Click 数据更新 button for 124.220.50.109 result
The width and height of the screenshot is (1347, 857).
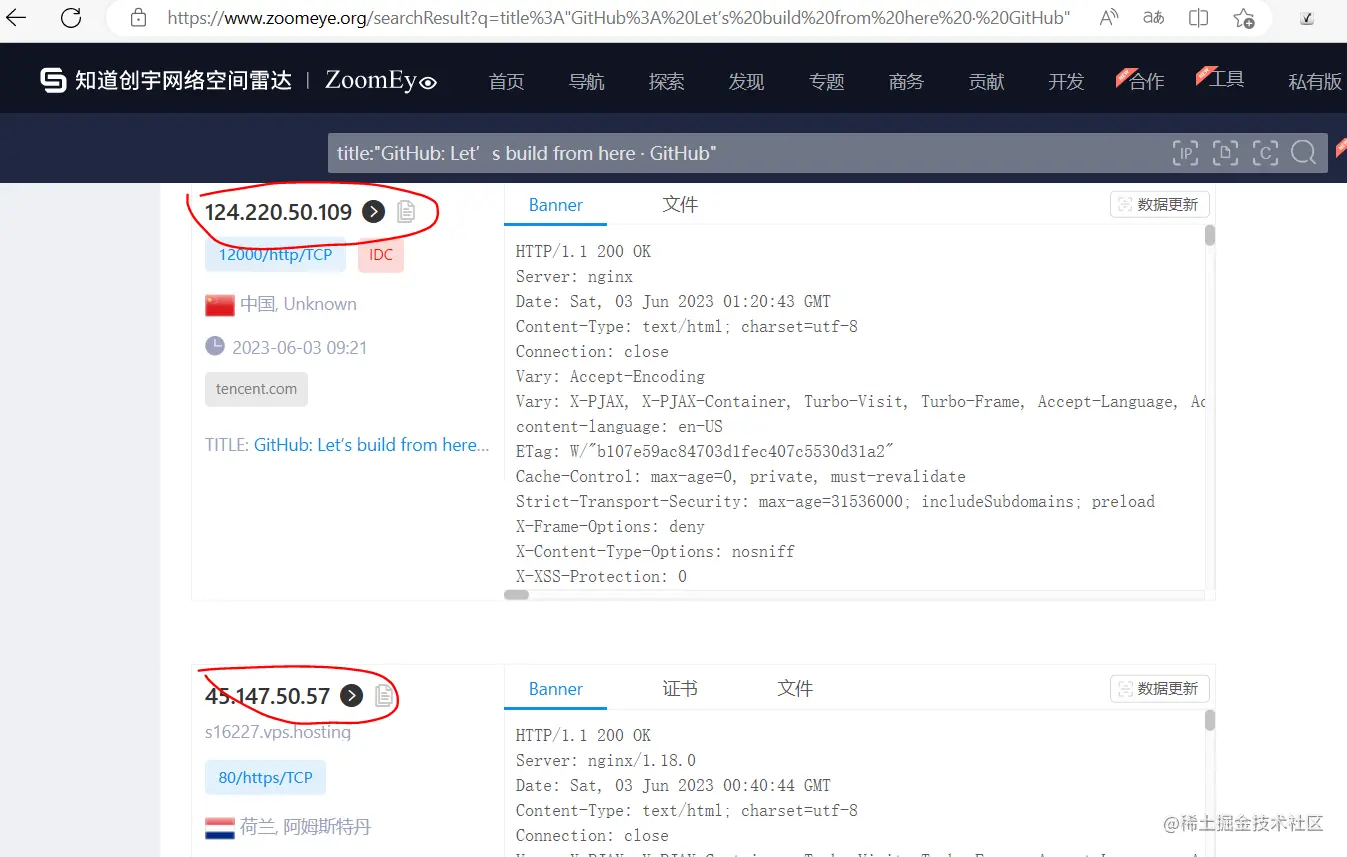(x=1160, y=204)
